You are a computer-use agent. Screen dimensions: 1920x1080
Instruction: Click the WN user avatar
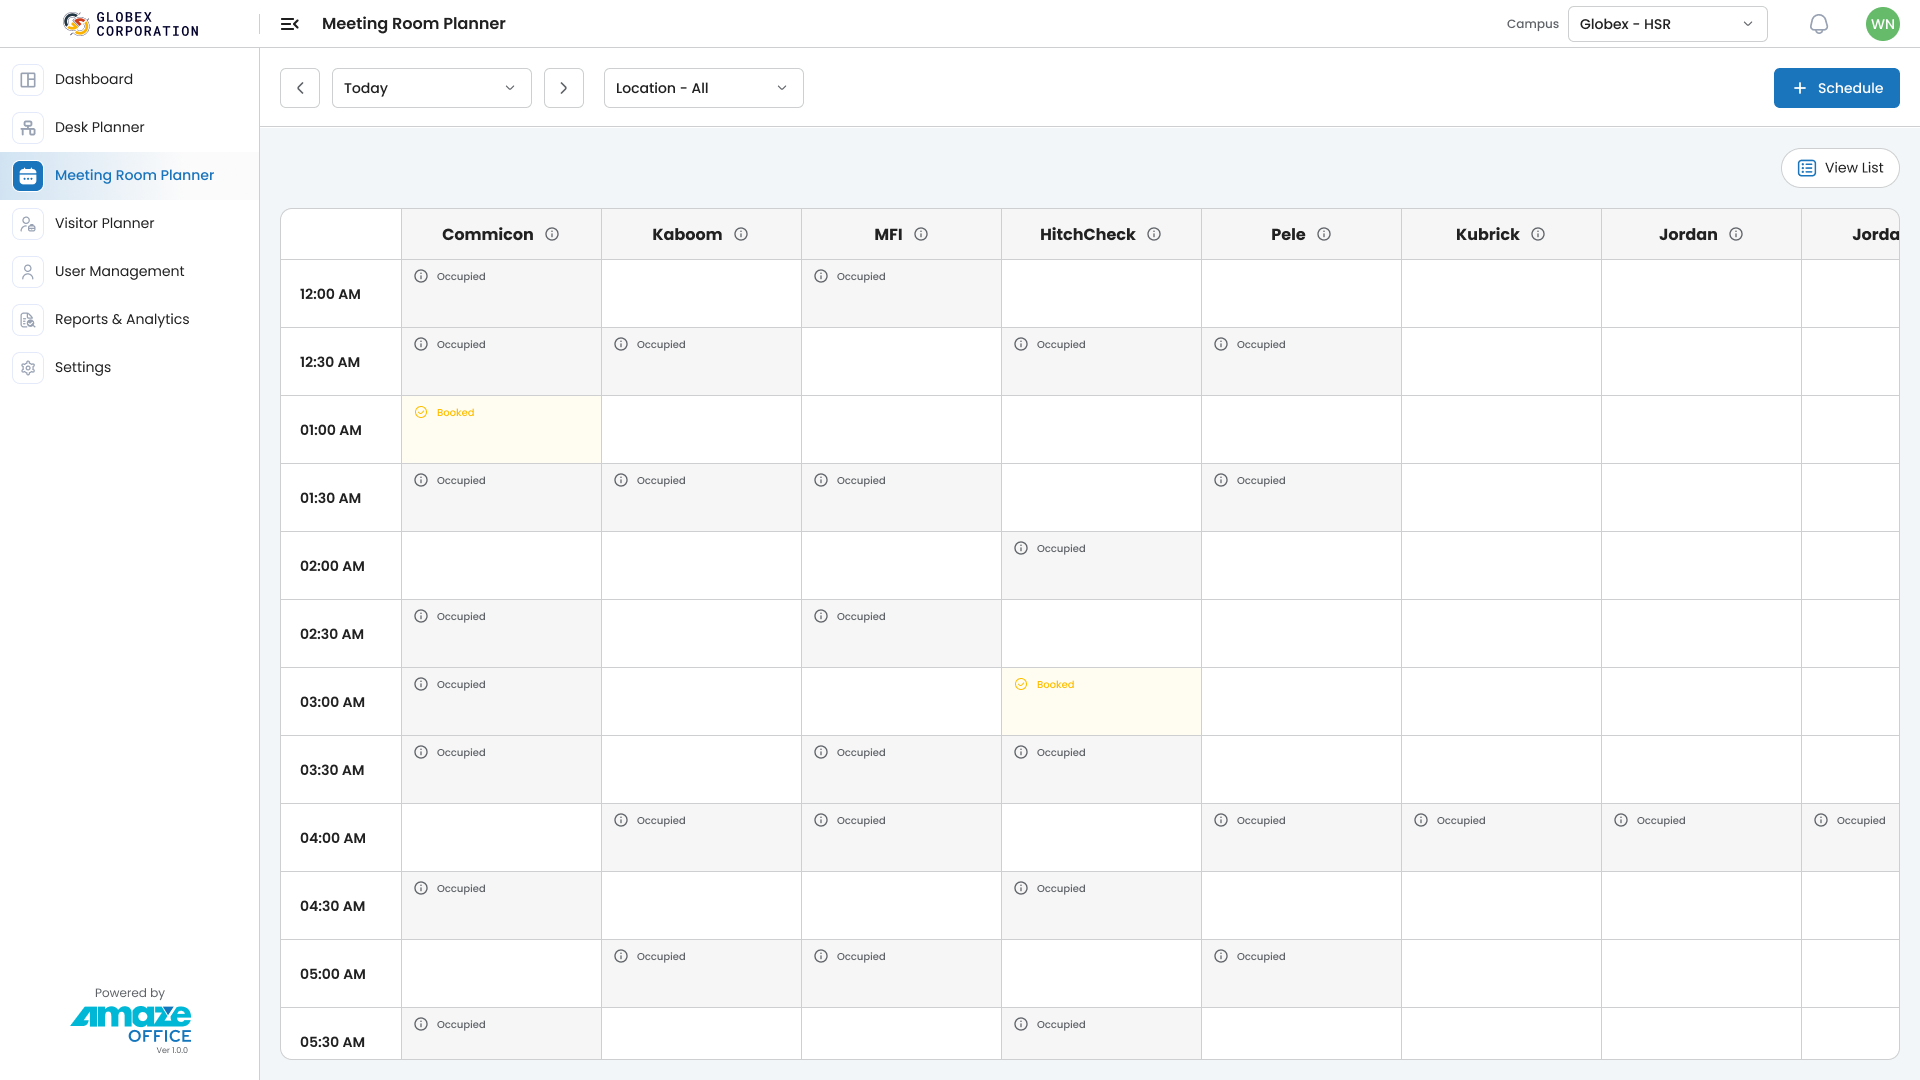[x=1882, y=23]
